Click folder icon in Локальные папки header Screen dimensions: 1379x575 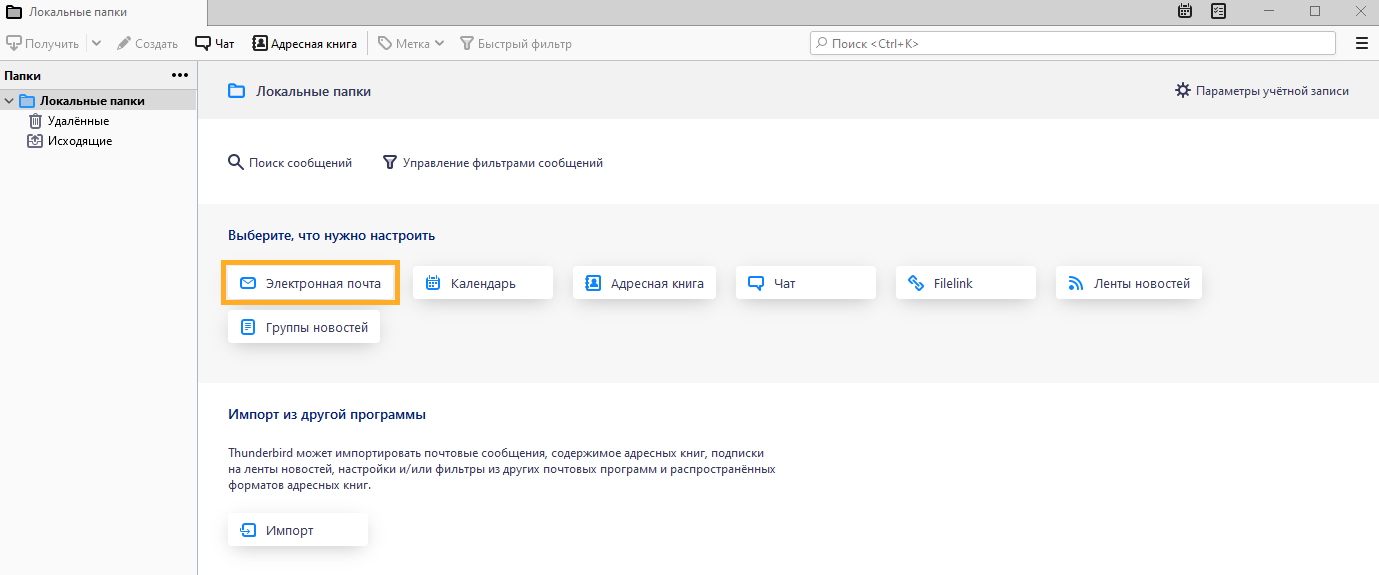pyautogui.click(x=236, y=91)
